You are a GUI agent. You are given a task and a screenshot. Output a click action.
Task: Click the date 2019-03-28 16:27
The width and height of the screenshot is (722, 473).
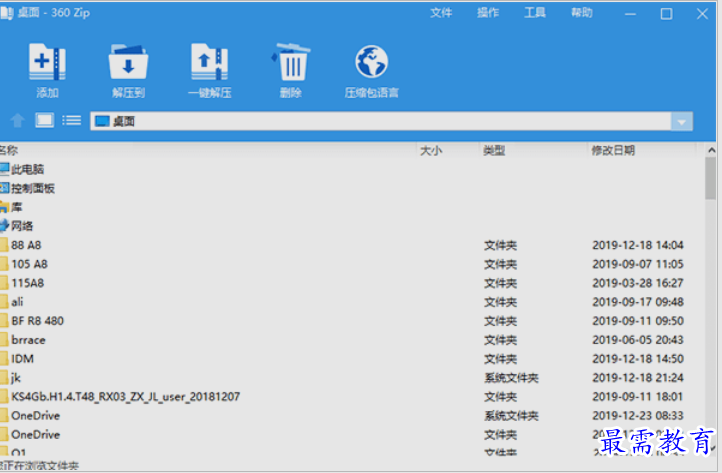[x=638, y=283]
